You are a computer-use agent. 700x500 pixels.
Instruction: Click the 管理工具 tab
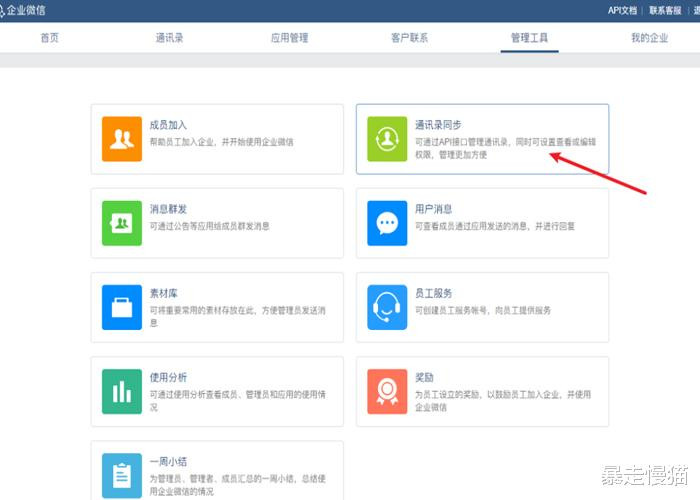tap(529, 38)
